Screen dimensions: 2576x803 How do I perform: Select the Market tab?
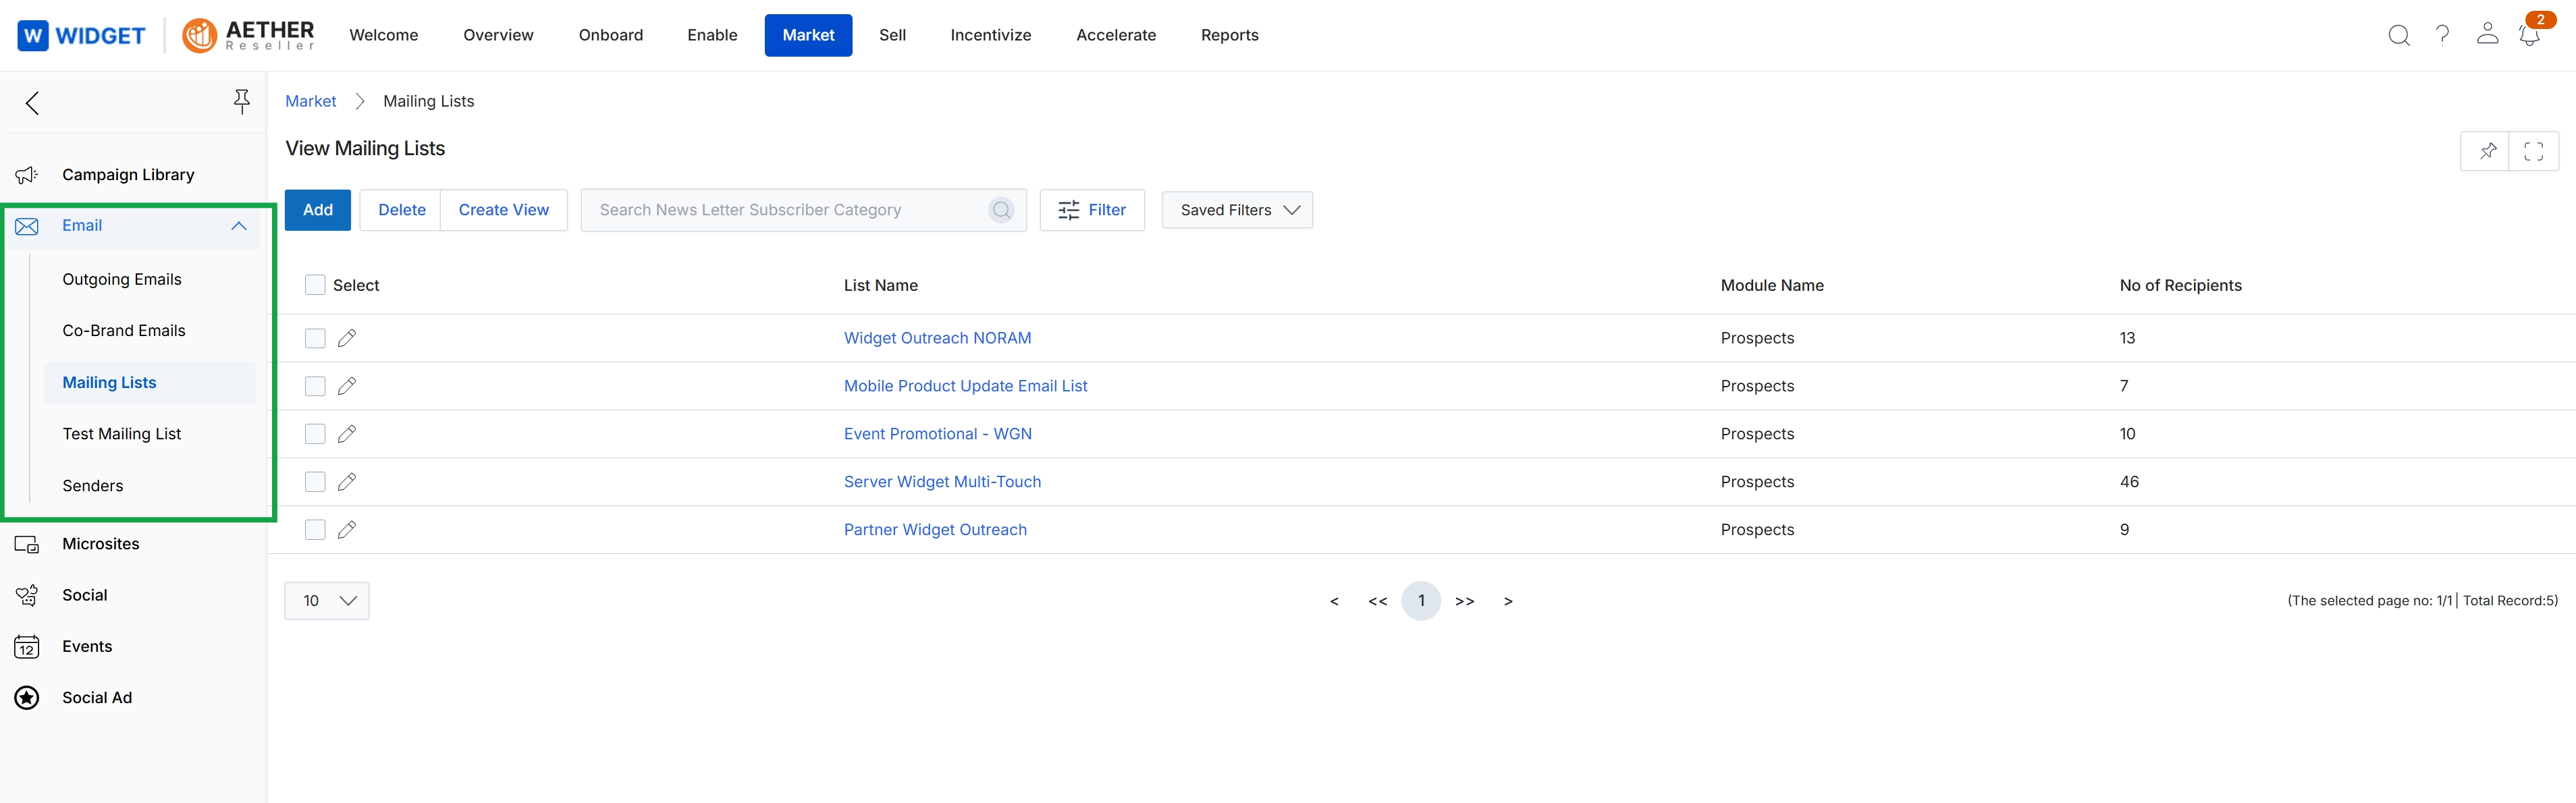(808, 36)
